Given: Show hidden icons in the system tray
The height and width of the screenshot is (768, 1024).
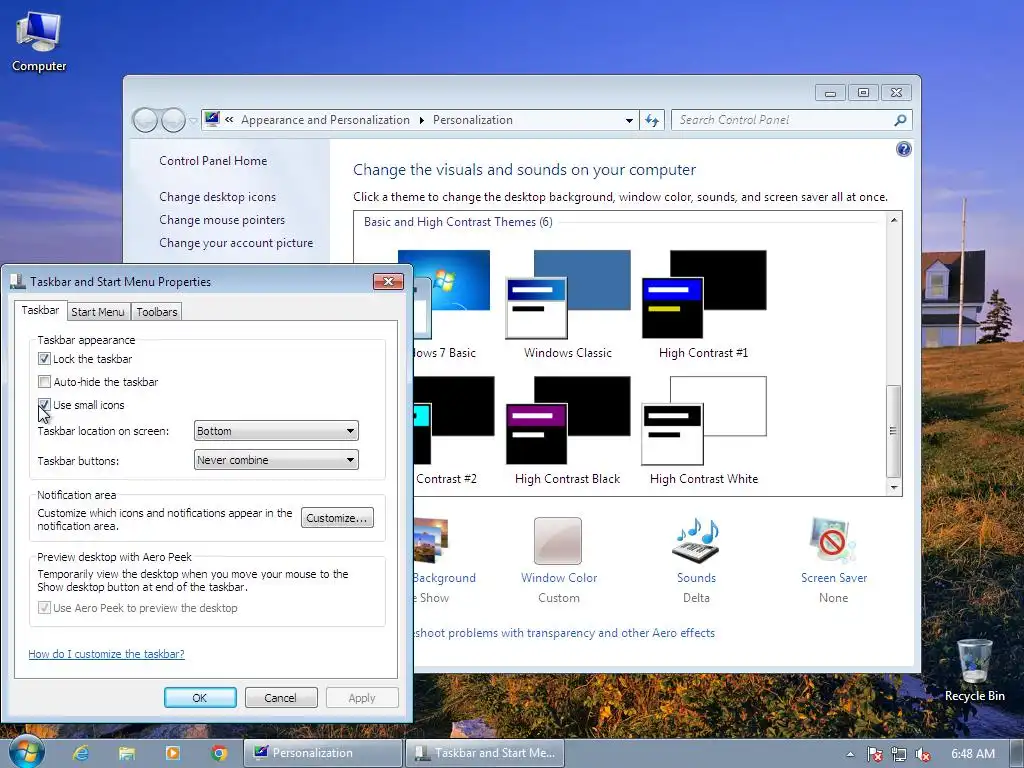Looking at the screenshot, I should [850, 754].
